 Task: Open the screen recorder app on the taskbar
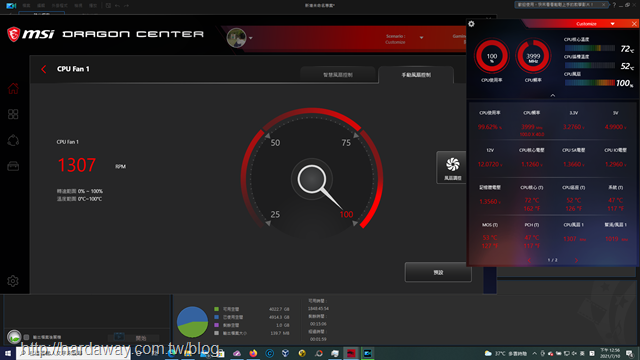[367, 353]
